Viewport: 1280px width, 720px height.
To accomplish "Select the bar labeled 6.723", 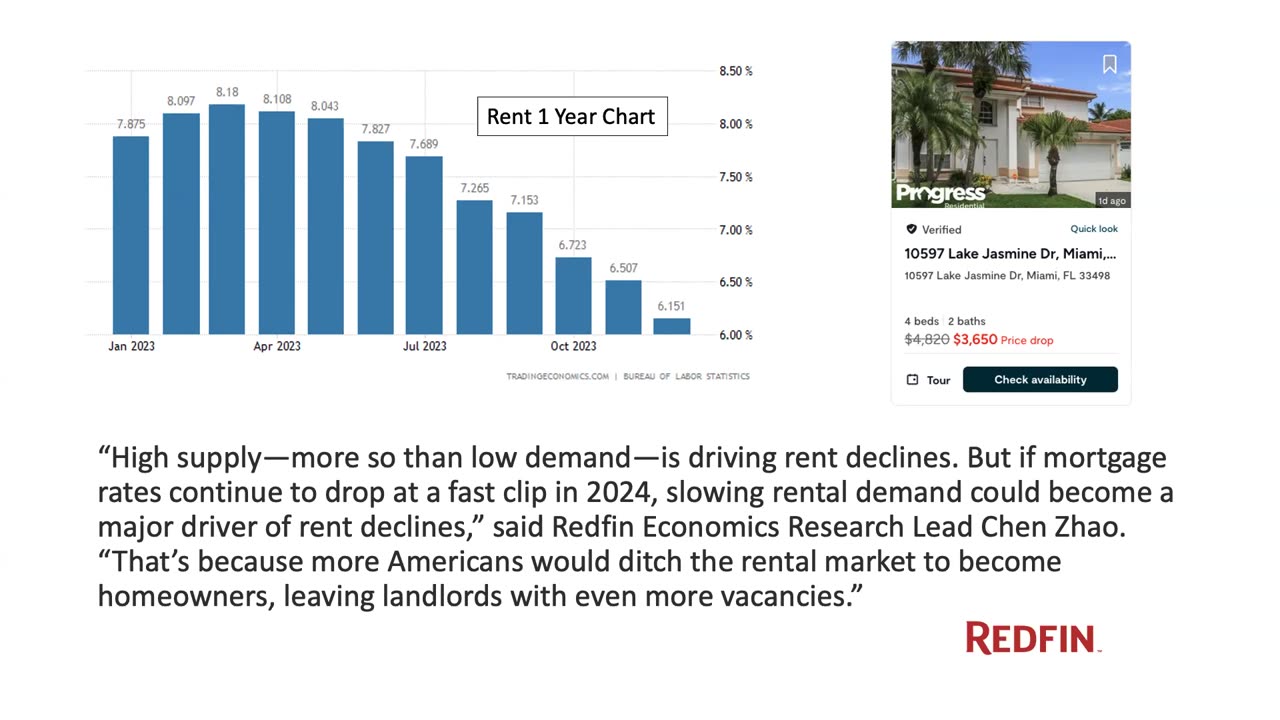I will pos(574,296).
